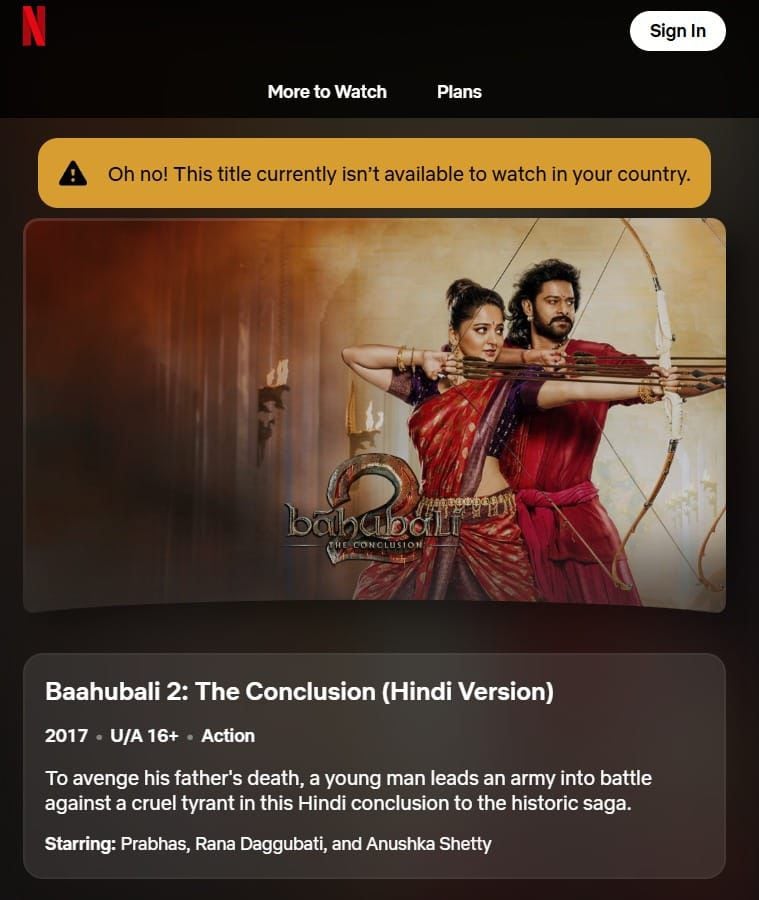Image resolution: width=759 pixels, height=900 pixels.
Task: Click the warning triangle icon
Action: pyautogui.click(x=73, y=173)
